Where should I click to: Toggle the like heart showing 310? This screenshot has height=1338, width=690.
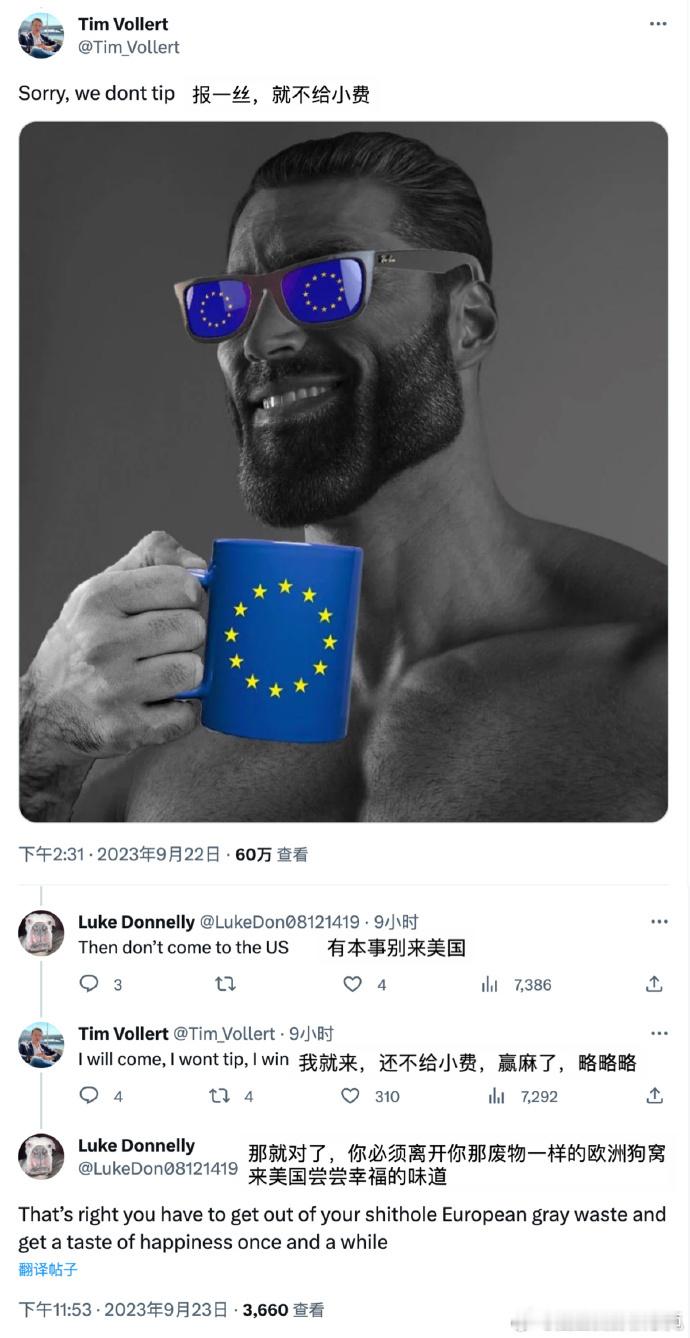[350, 1096]
